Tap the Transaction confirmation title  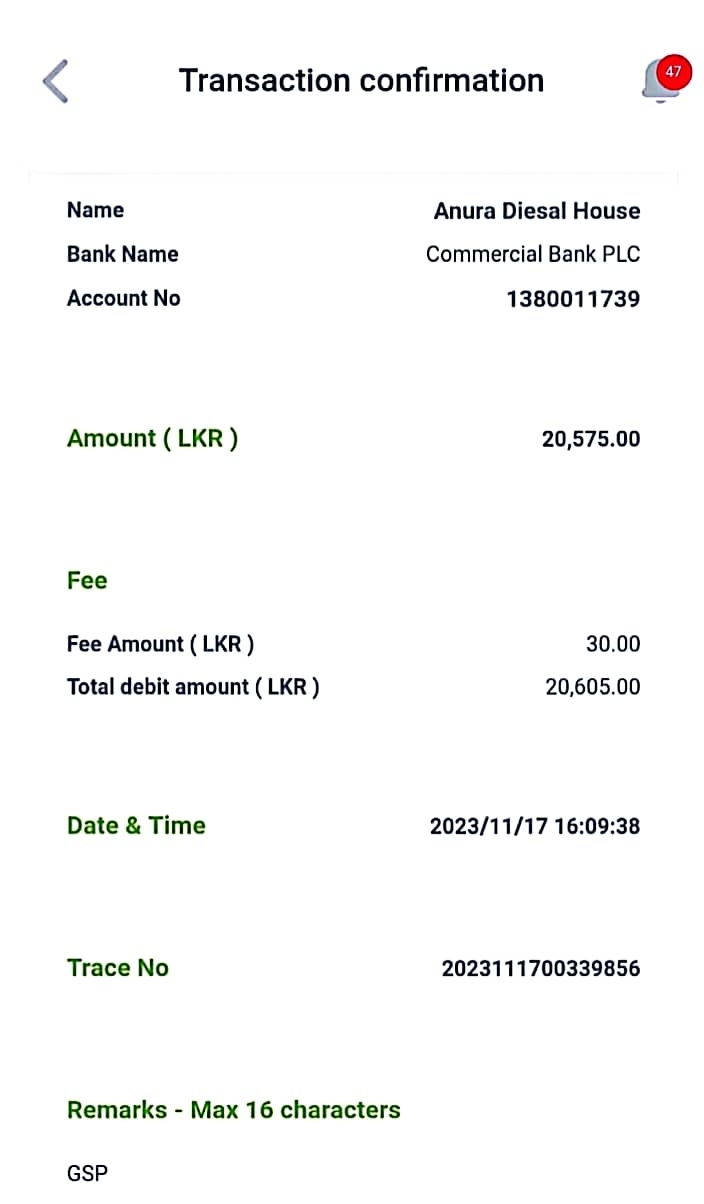(361, 81)
